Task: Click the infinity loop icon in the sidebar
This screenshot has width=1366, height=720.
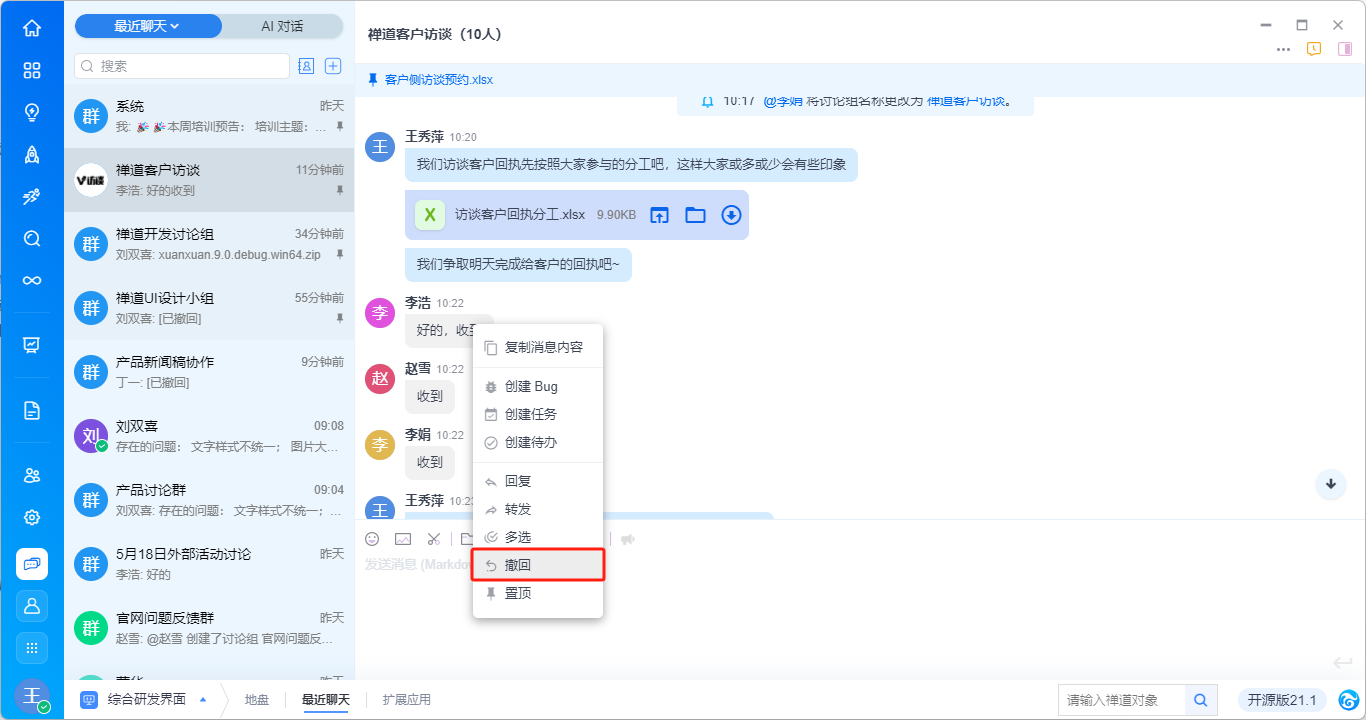Action: point(32,280)
